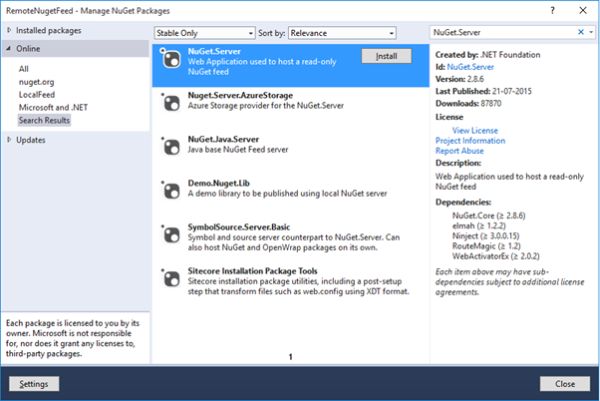Click the Demo.Nuget.Lib package icon
600x401 pixels.
170,191
